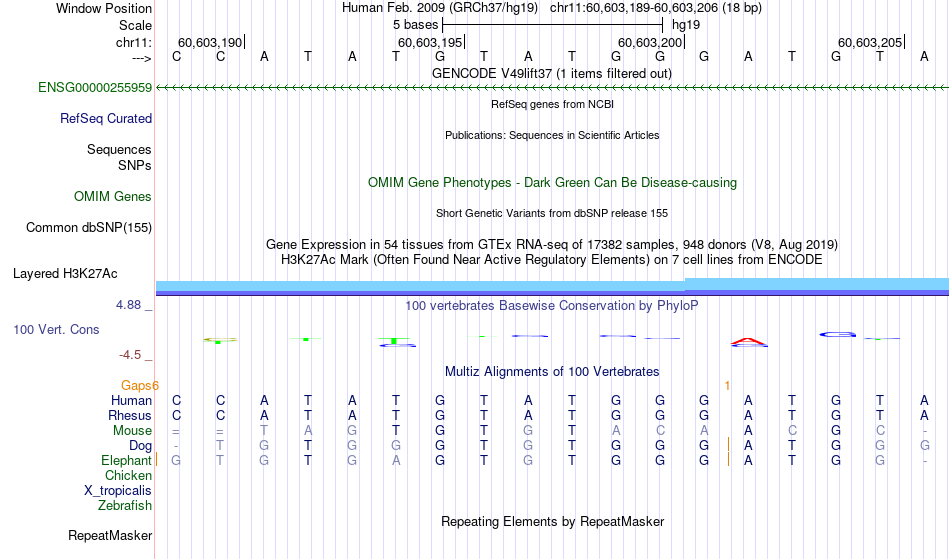Click the orange gap number 1 in Gaps row
The image size is (950, 559).
[x=727, y=386]
